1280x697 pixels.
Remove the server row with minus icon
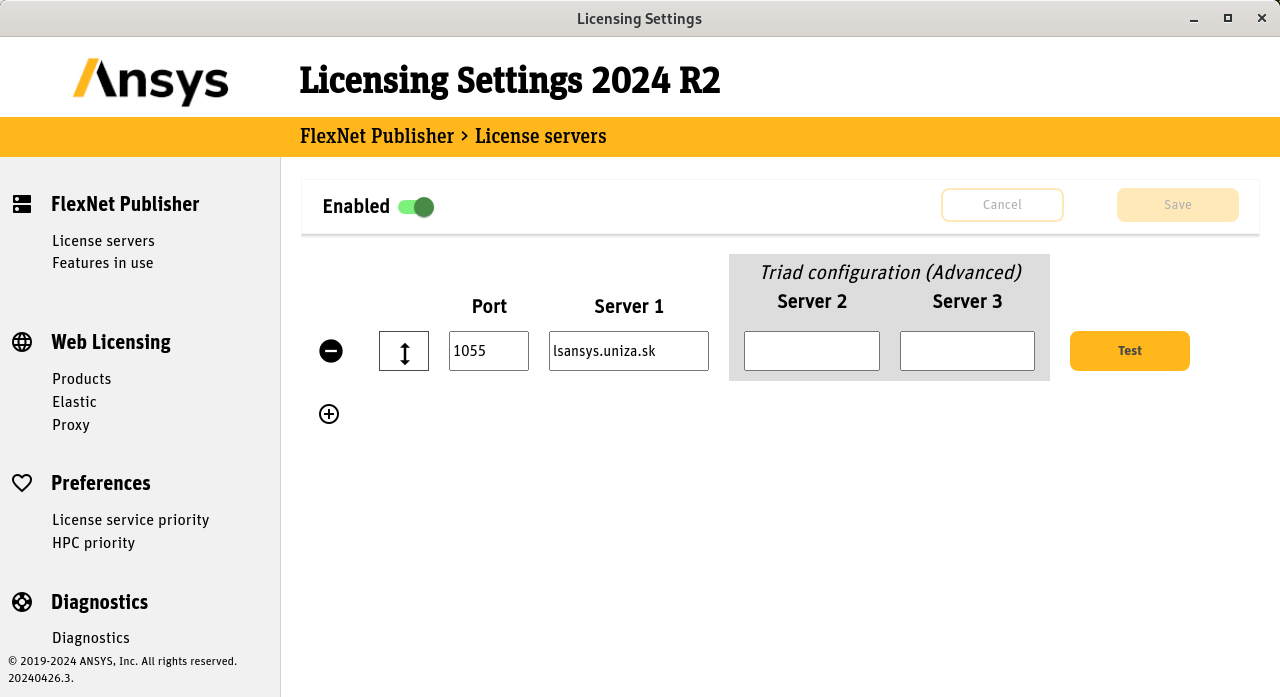pyautogui.click(x=331, y=351)
